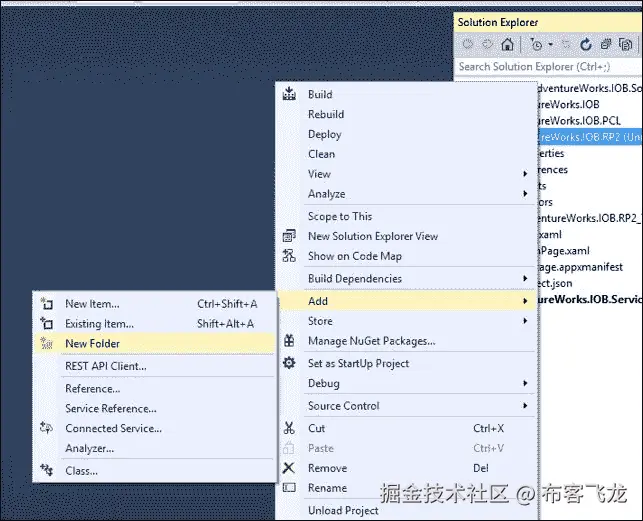643x521 pixels.
Task: Expand the Debug submenu arrow
Action: point(525,383)
